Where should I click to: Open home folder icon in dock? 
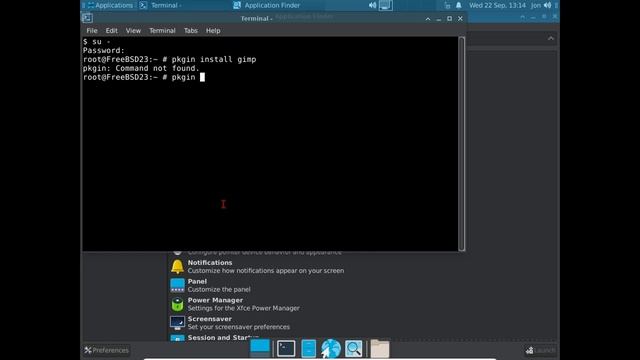(380, 349)
